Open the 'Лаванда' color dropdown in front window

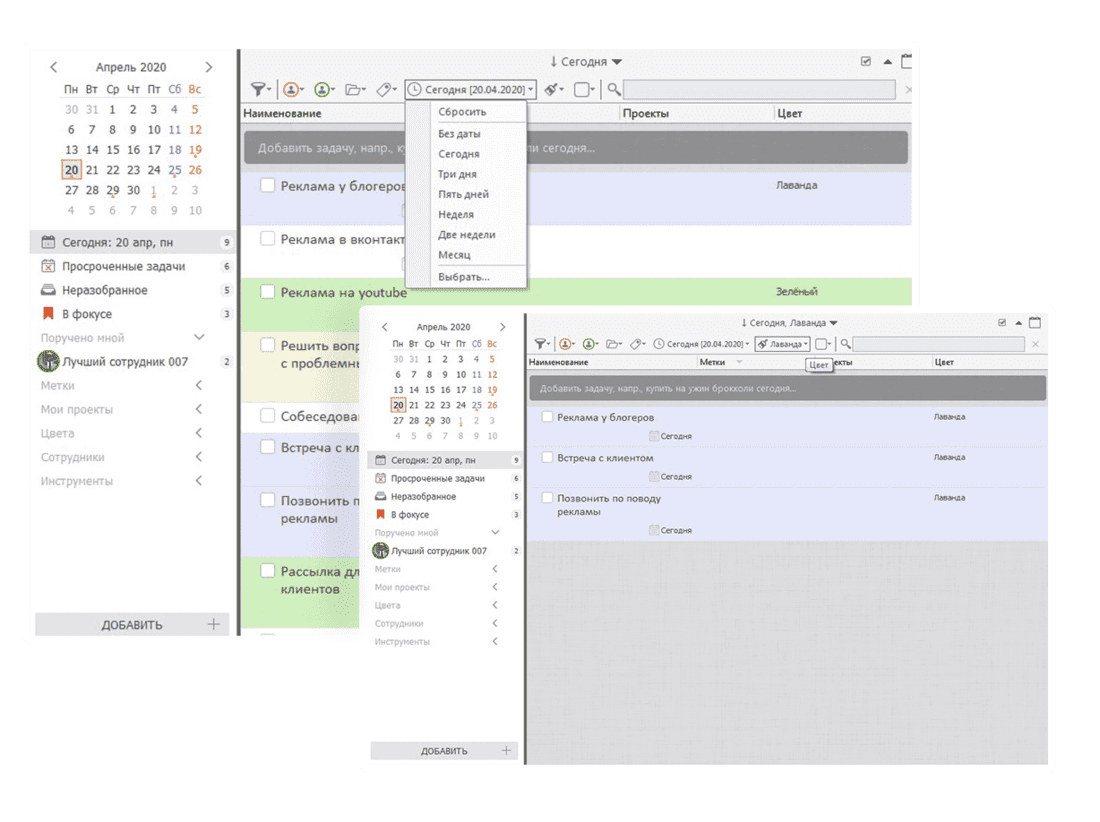point(782,344)
